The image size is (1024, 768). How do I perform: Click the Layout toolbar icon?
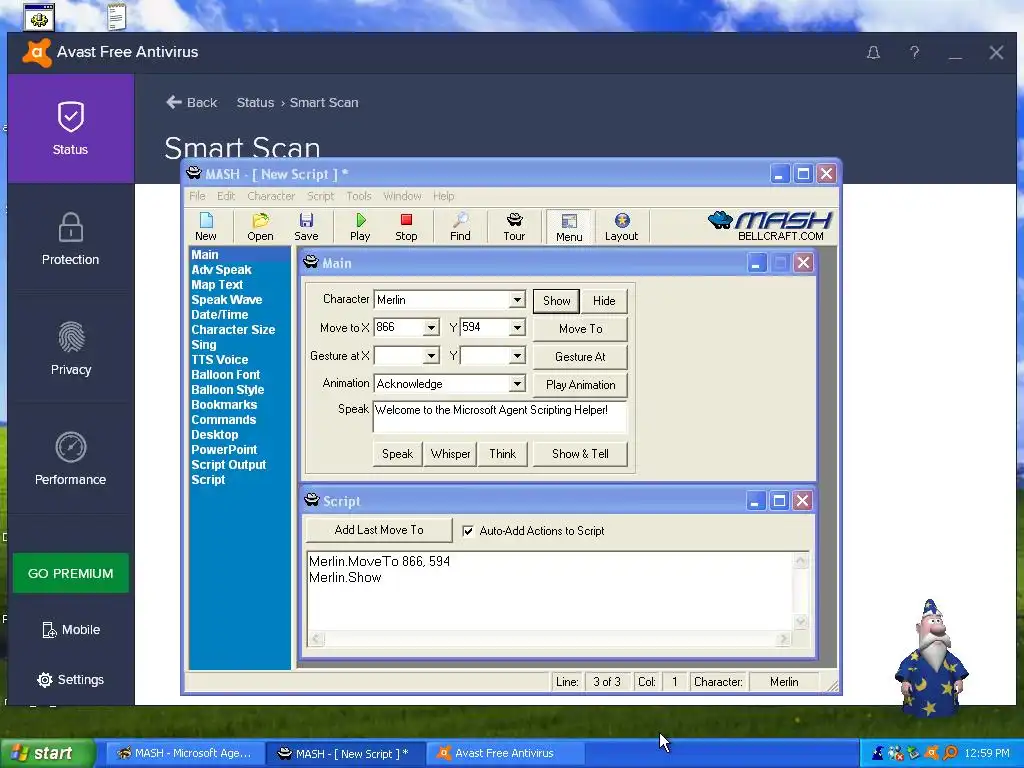(621, 227)
